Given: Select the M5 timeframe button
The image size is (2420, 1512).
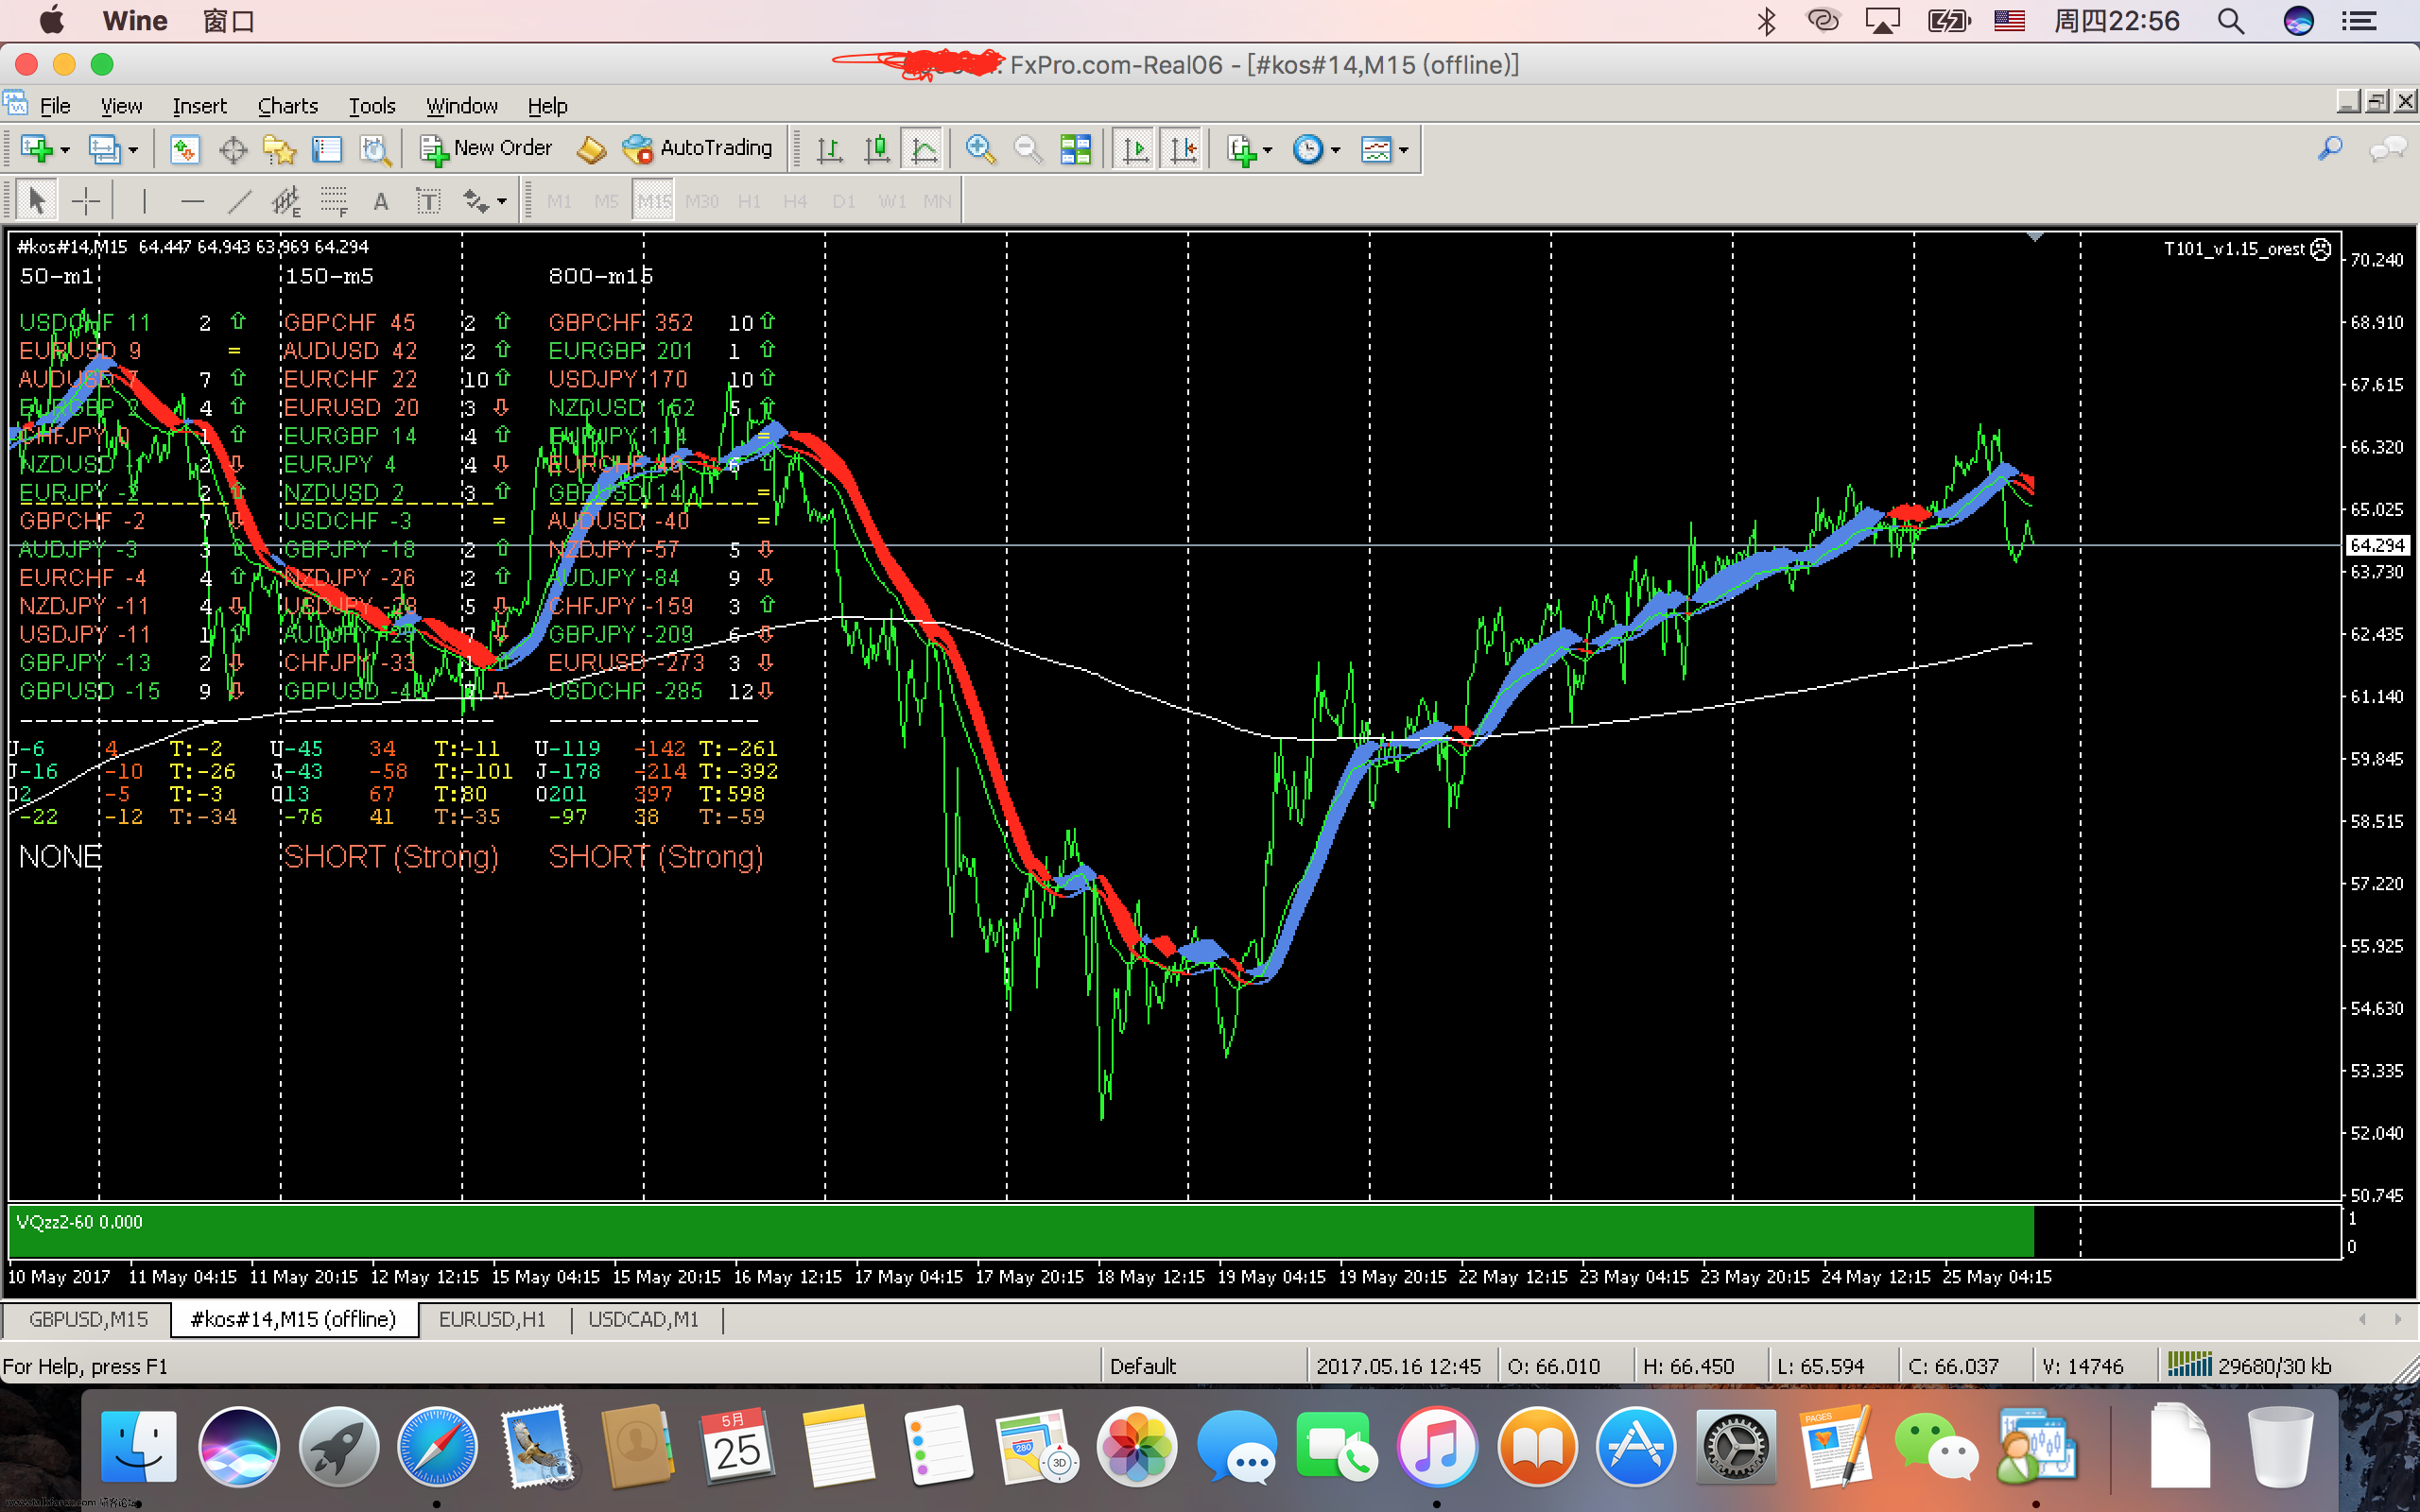Looking at the screenshot, I should 606,201.
